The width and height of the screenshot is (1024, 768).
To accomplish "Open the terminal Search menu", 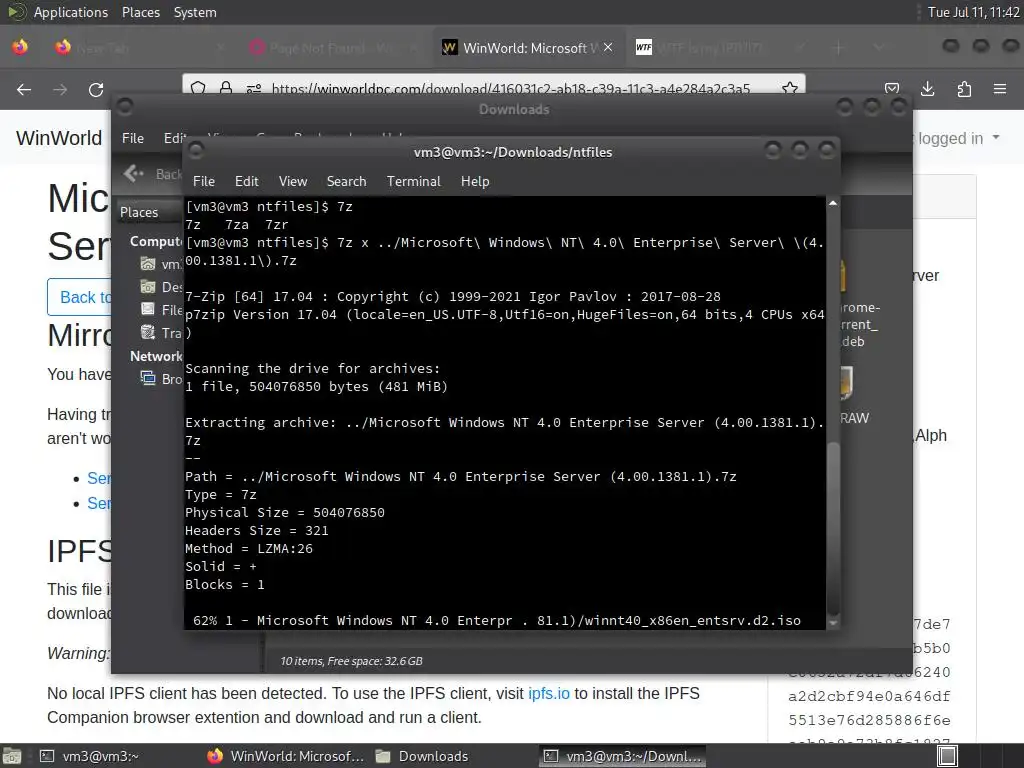I will tap(346, 181).
